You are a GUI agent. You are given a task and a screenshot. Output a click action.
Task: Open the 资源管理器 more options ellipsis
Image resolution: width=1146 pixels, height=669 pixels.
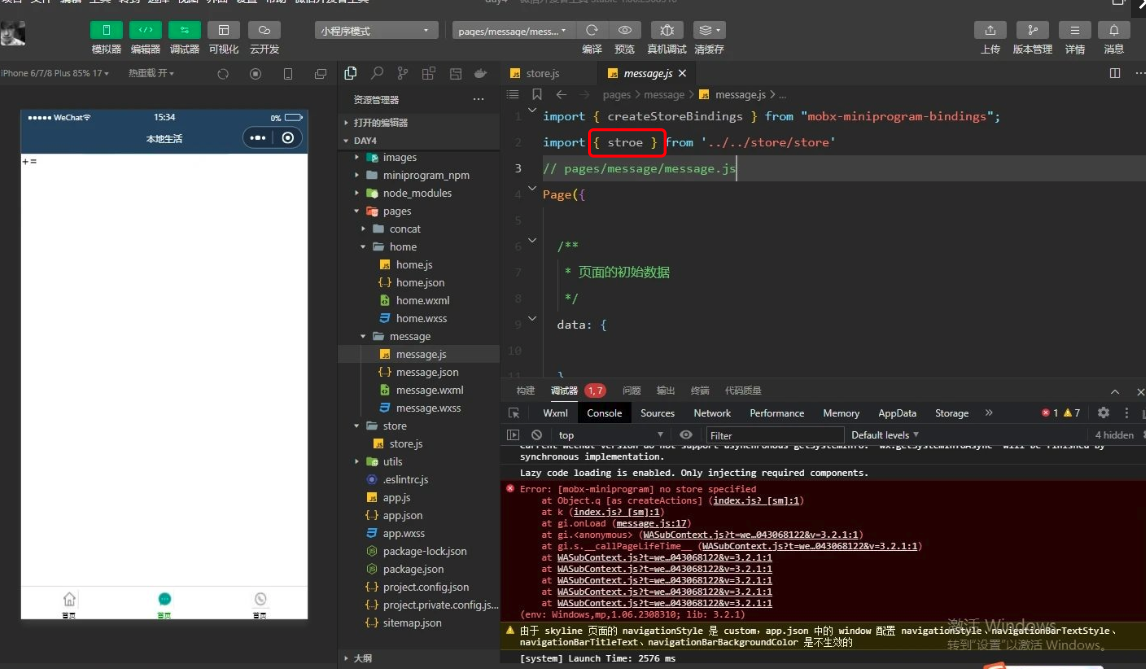(x=478, y=99)
